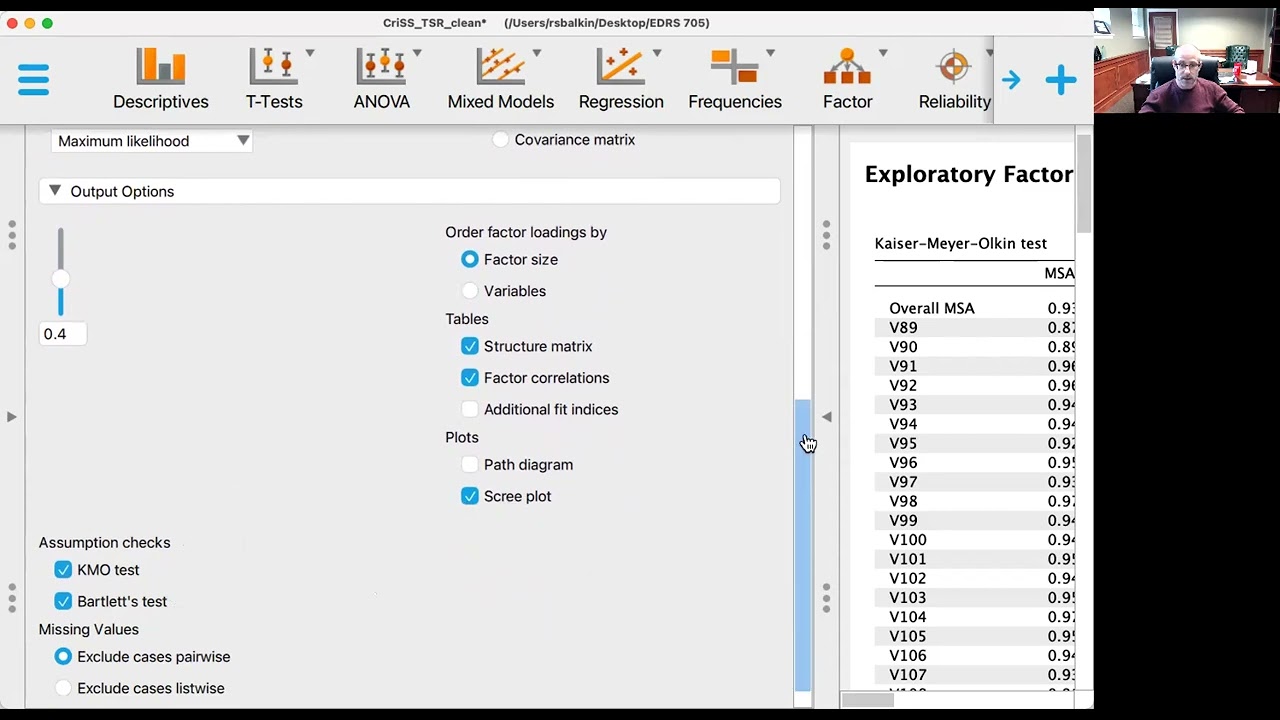1280x720 pixels.
Task: Open the T-Tests module
Action: (273, 79)
